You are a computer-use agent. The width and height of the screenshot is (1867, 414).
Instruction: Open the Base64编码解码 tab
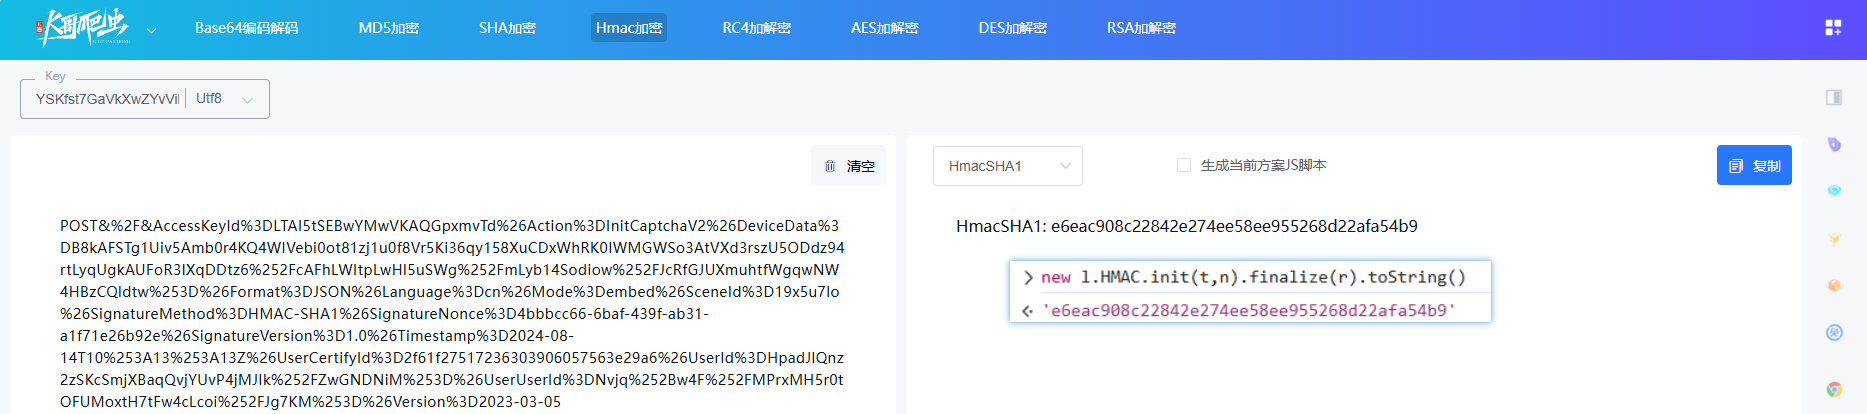click(246, 28)
